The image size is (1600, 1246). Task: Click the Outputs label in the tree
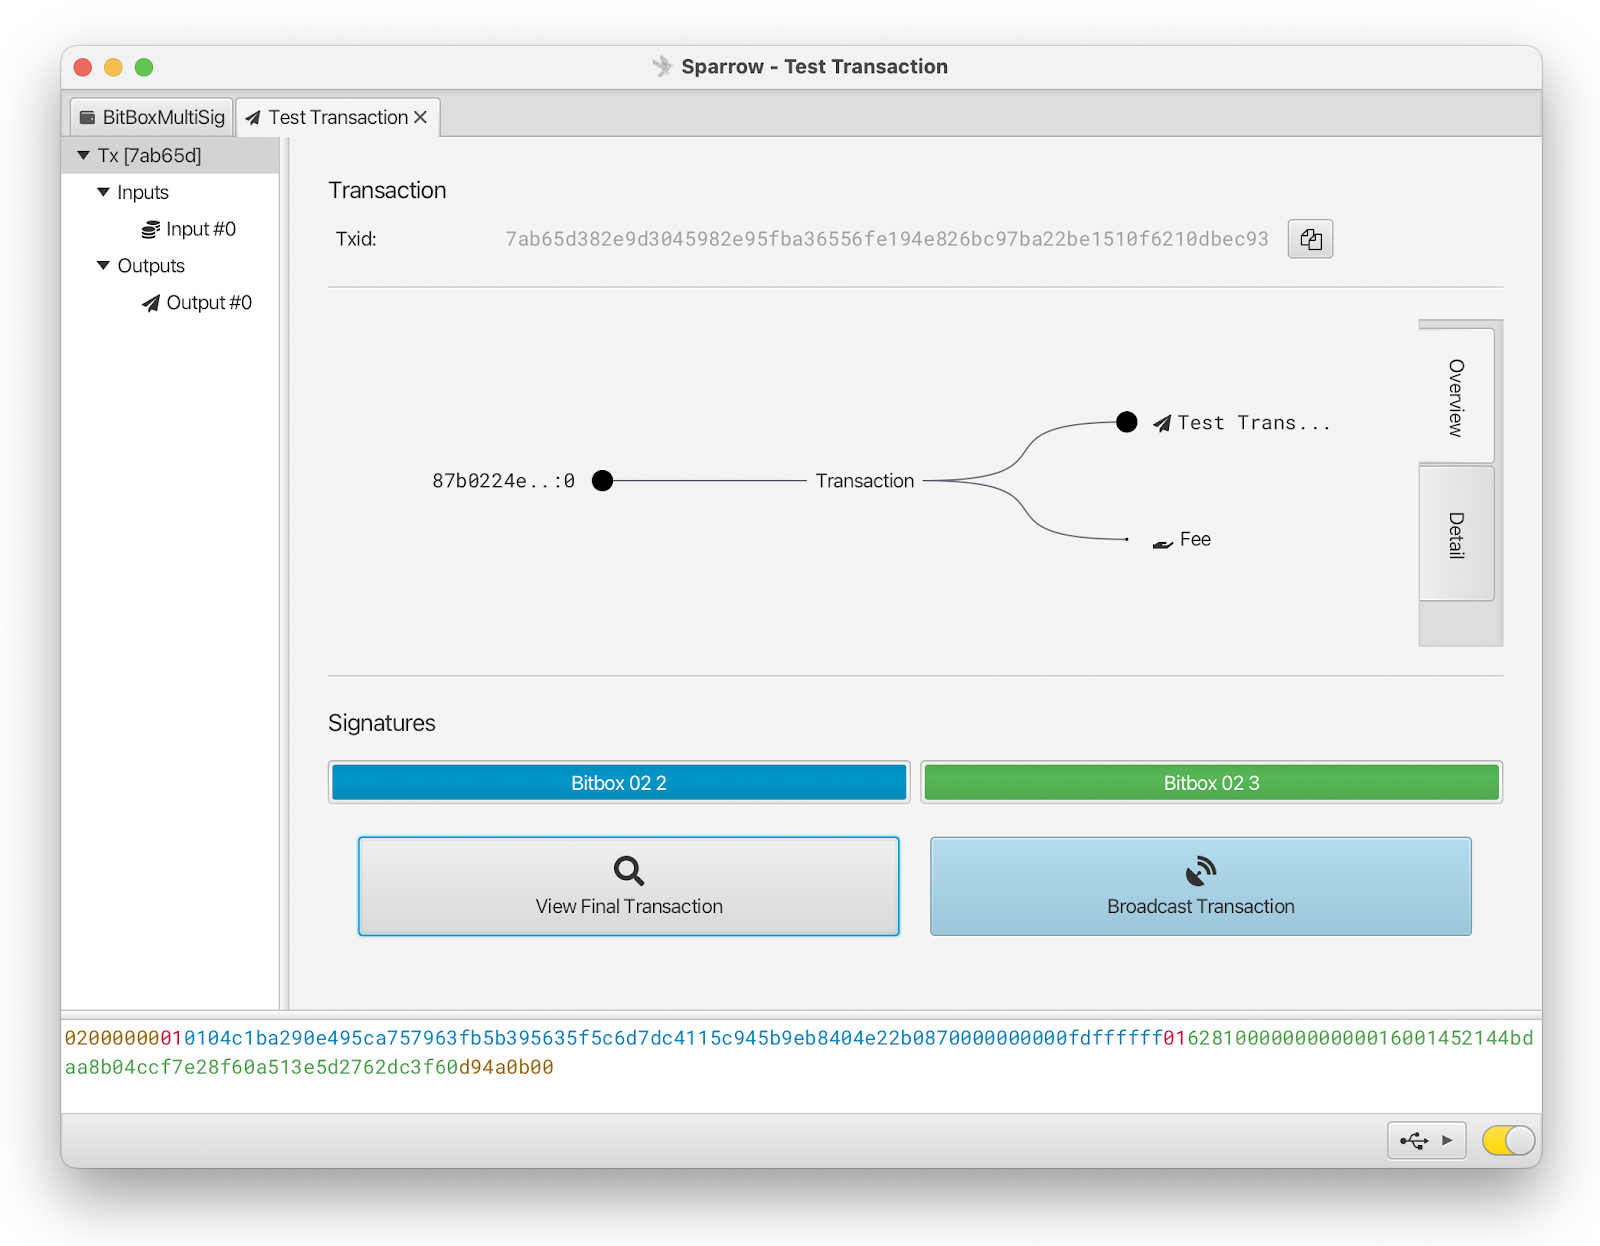151,266
